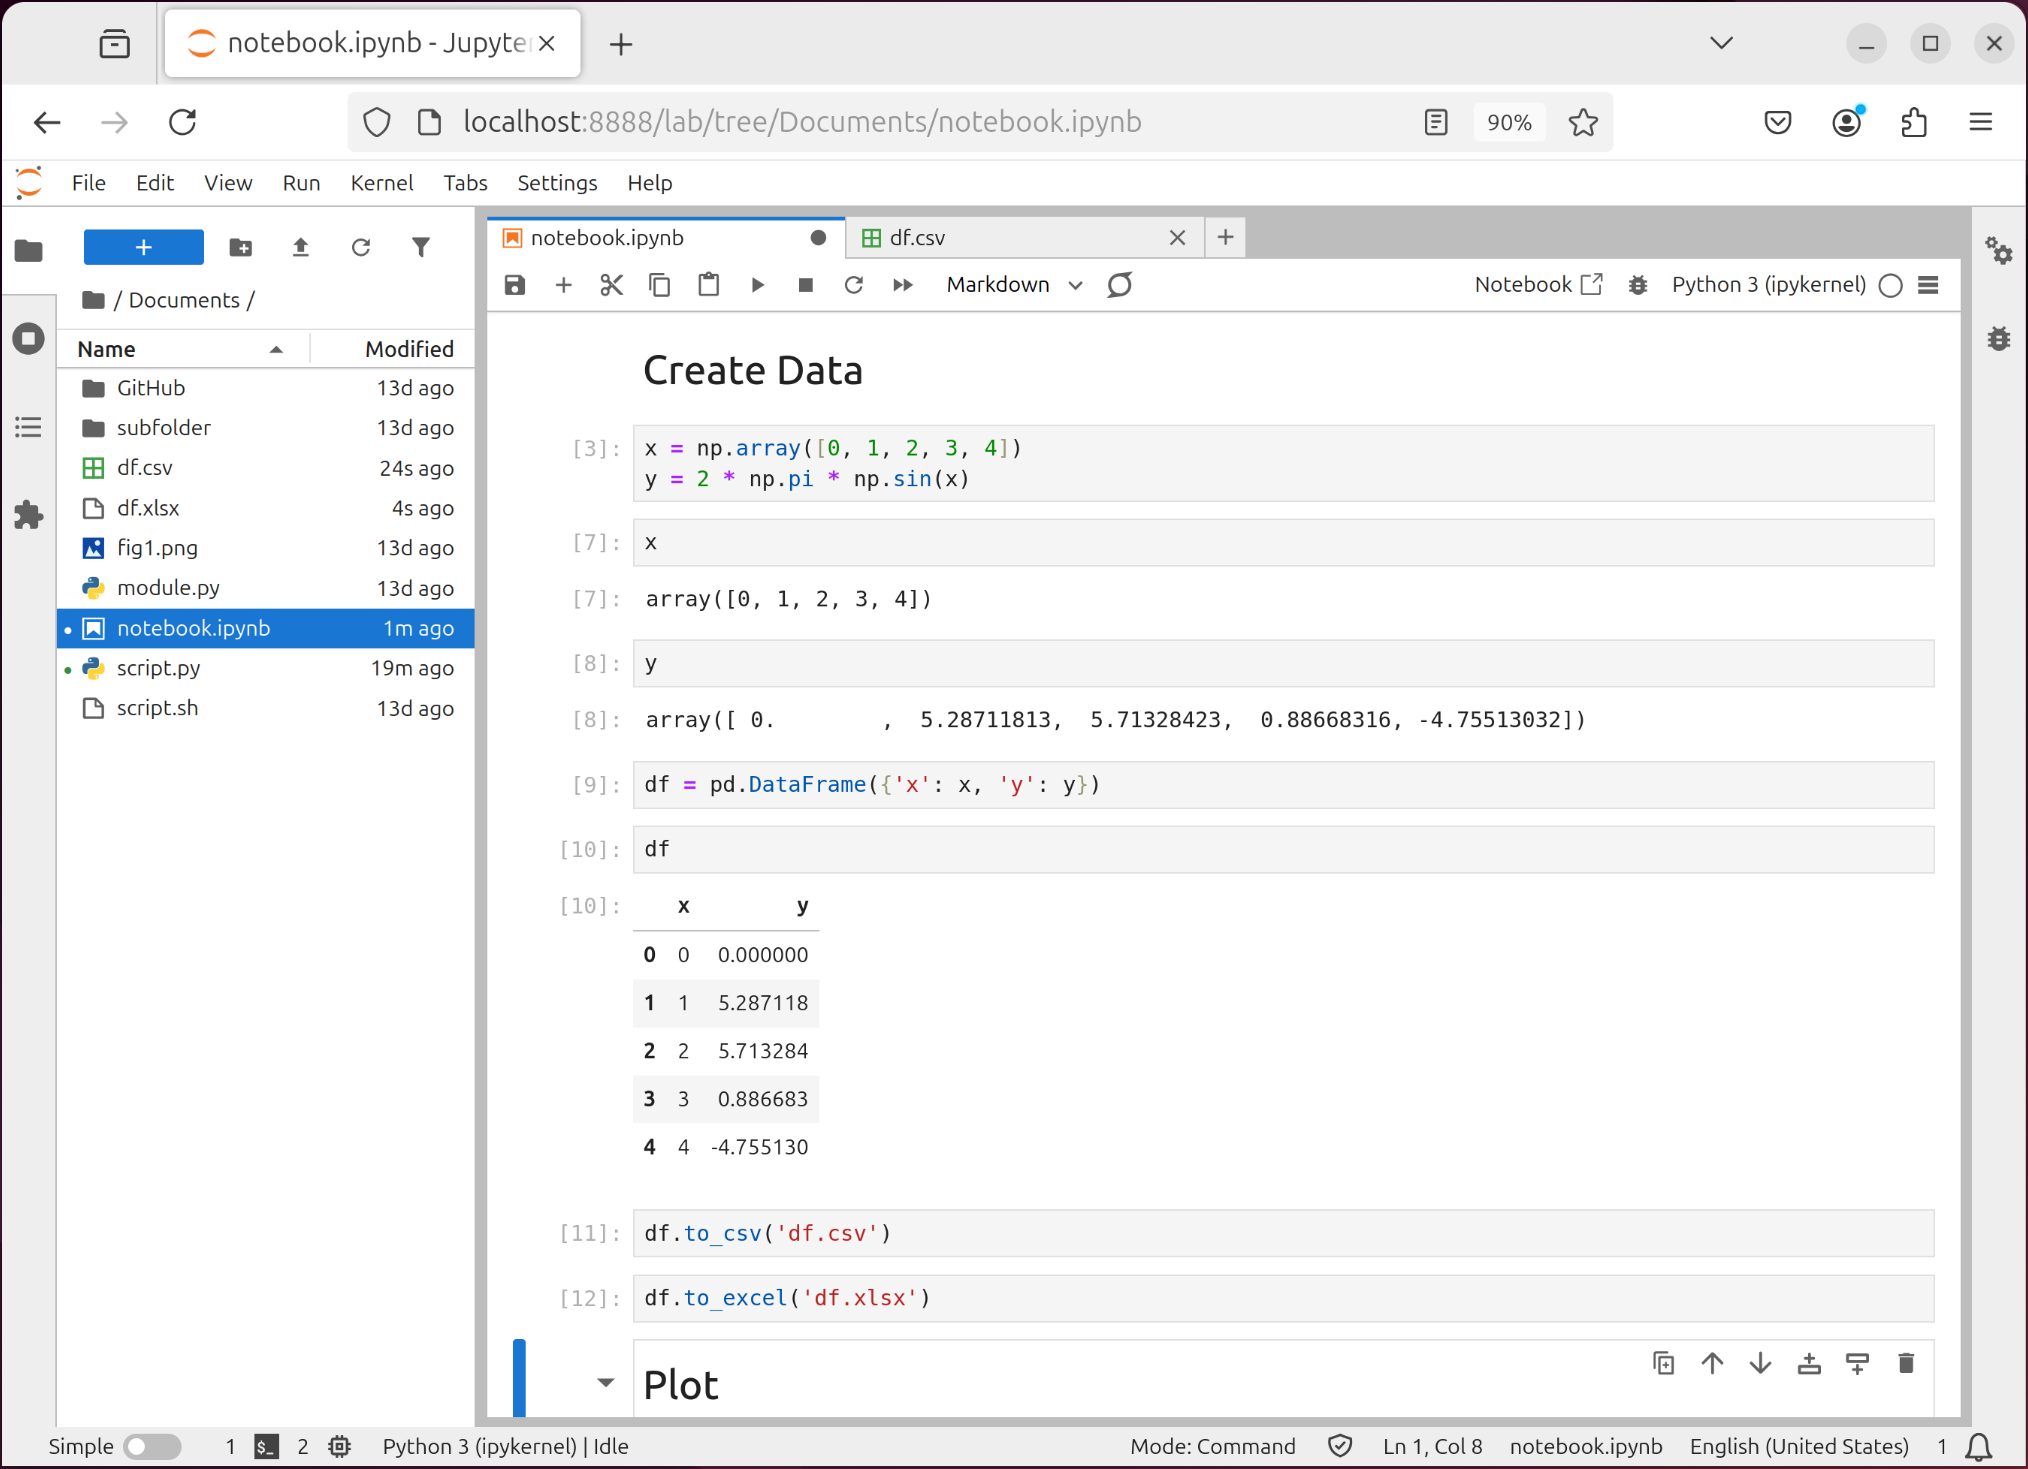Click the breadcrumb root folder icon
This screenshot has width=2028, height=1469.
point(94,300)
